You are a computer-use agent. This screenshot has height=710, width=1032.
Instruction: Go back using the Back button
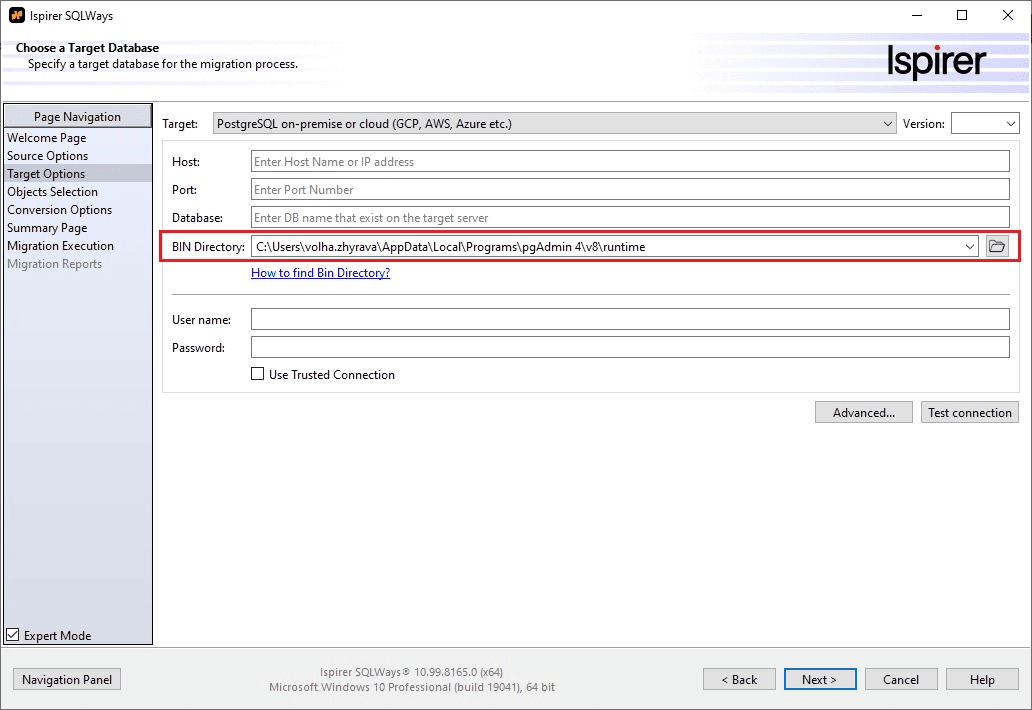pos(739,679)
